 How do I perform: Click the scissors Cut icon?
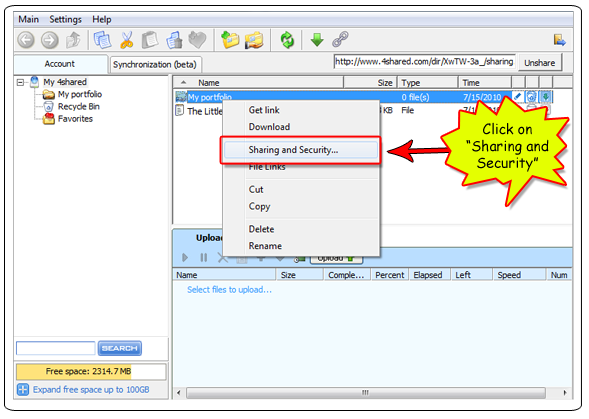point(127,40)
